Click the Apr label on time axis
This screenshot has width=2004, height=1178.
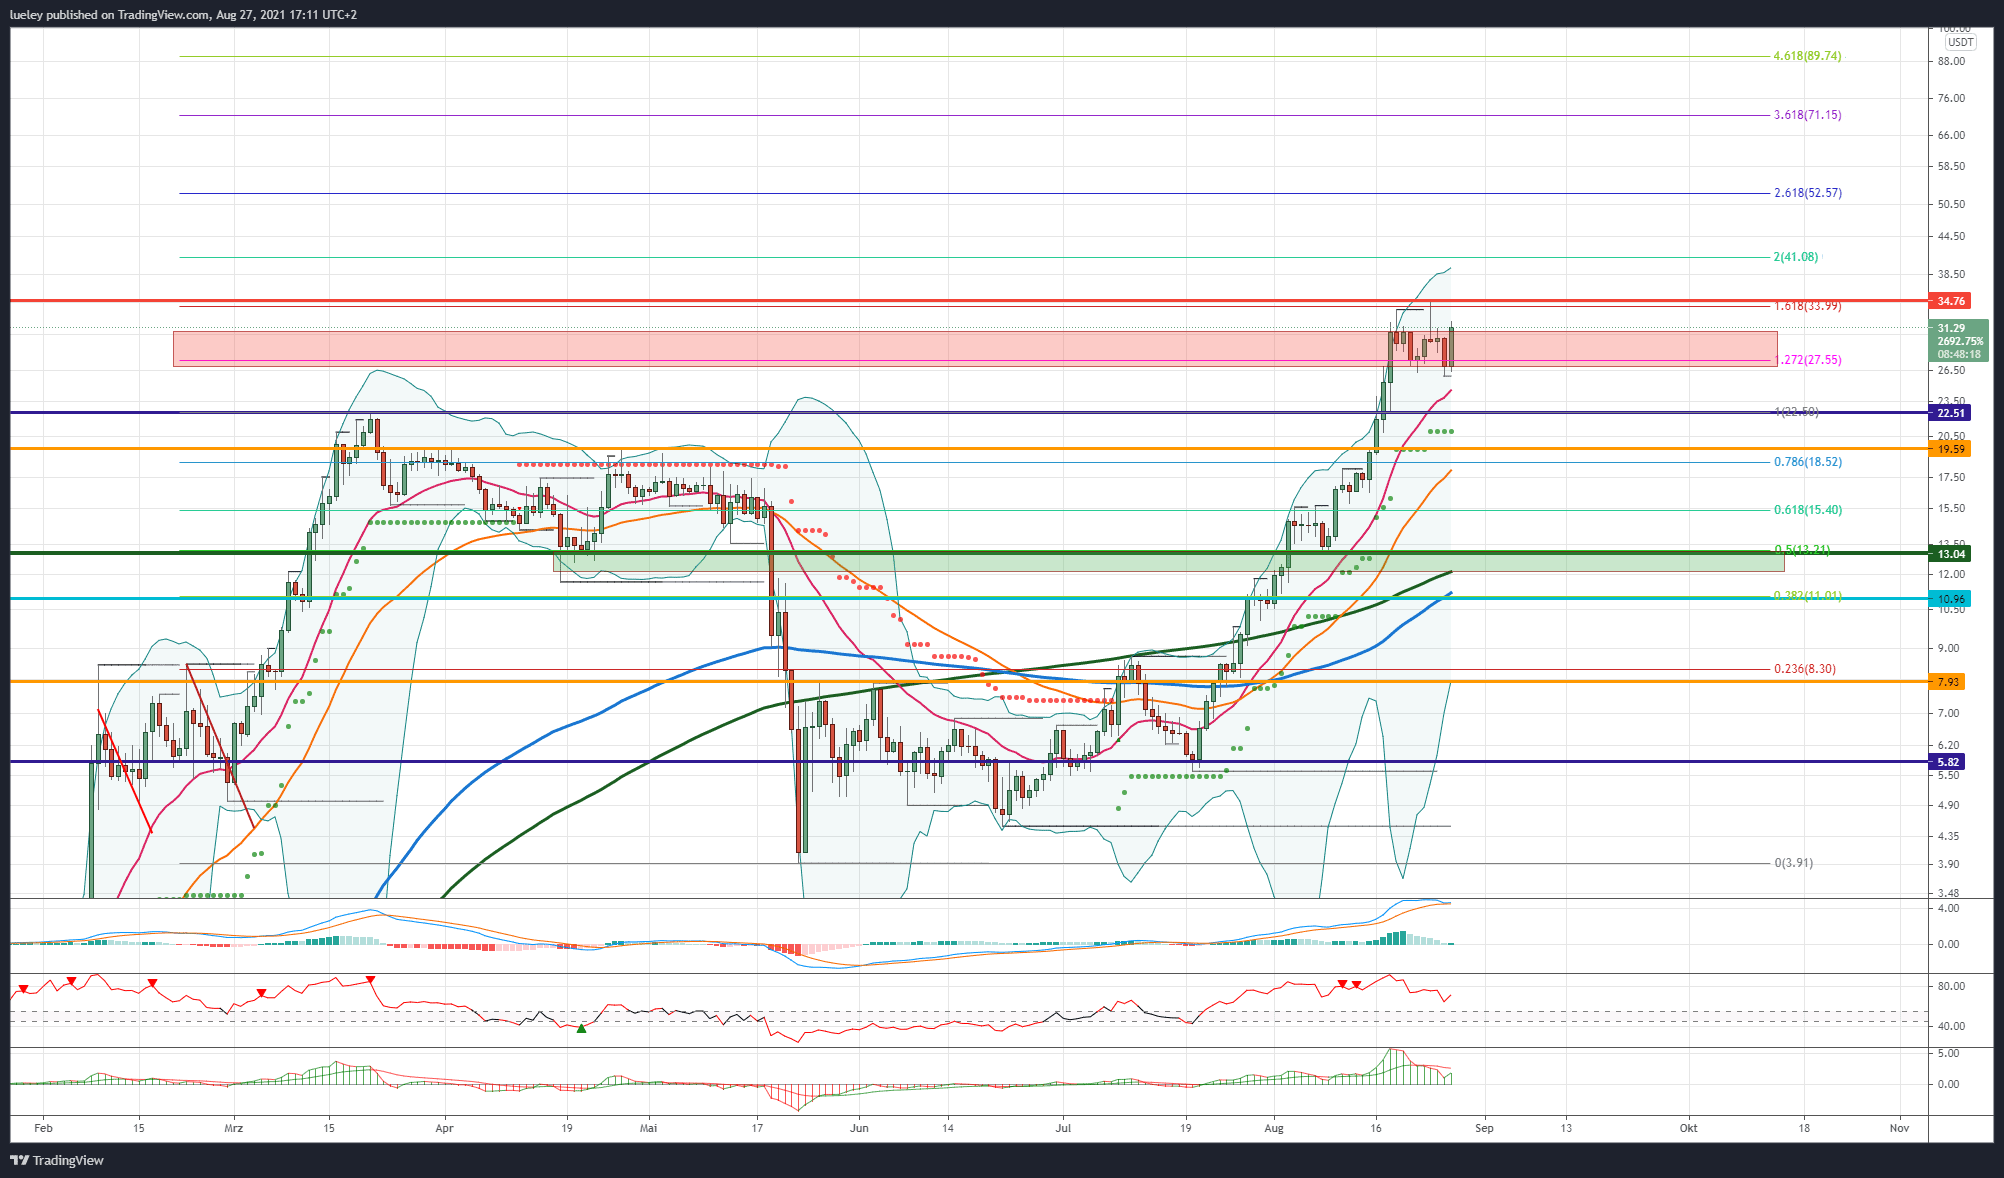445,1128
